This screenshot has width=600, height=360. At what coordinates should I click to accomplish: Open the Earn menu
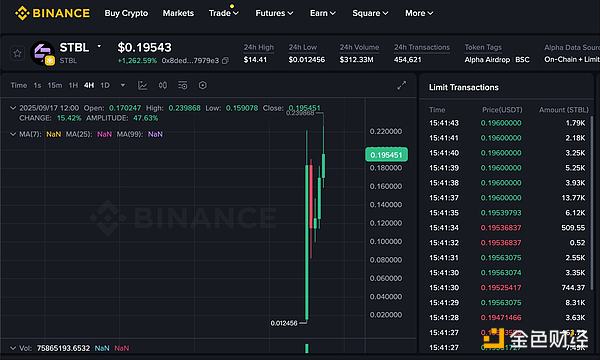click(x=323, y=13)
